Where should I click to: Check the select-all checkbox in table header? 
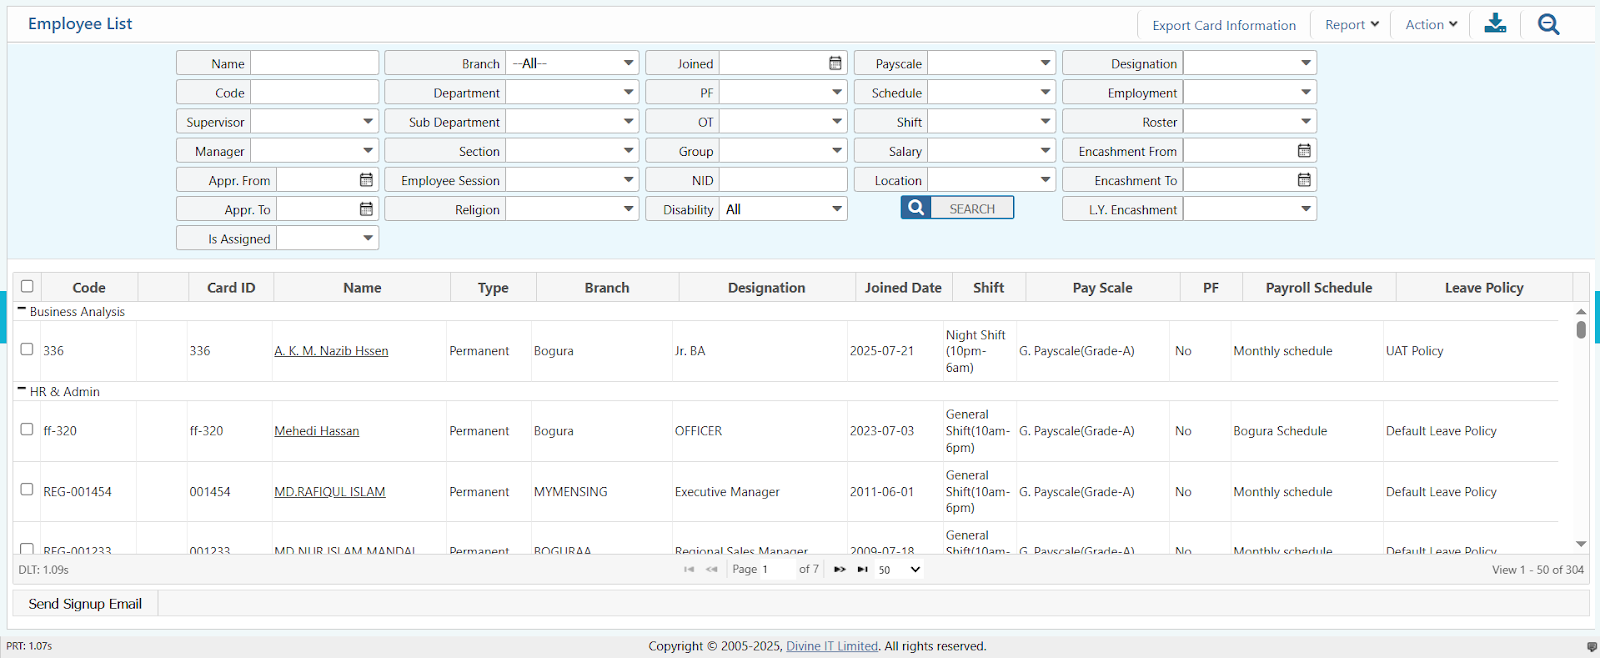[x=27, y=286]
